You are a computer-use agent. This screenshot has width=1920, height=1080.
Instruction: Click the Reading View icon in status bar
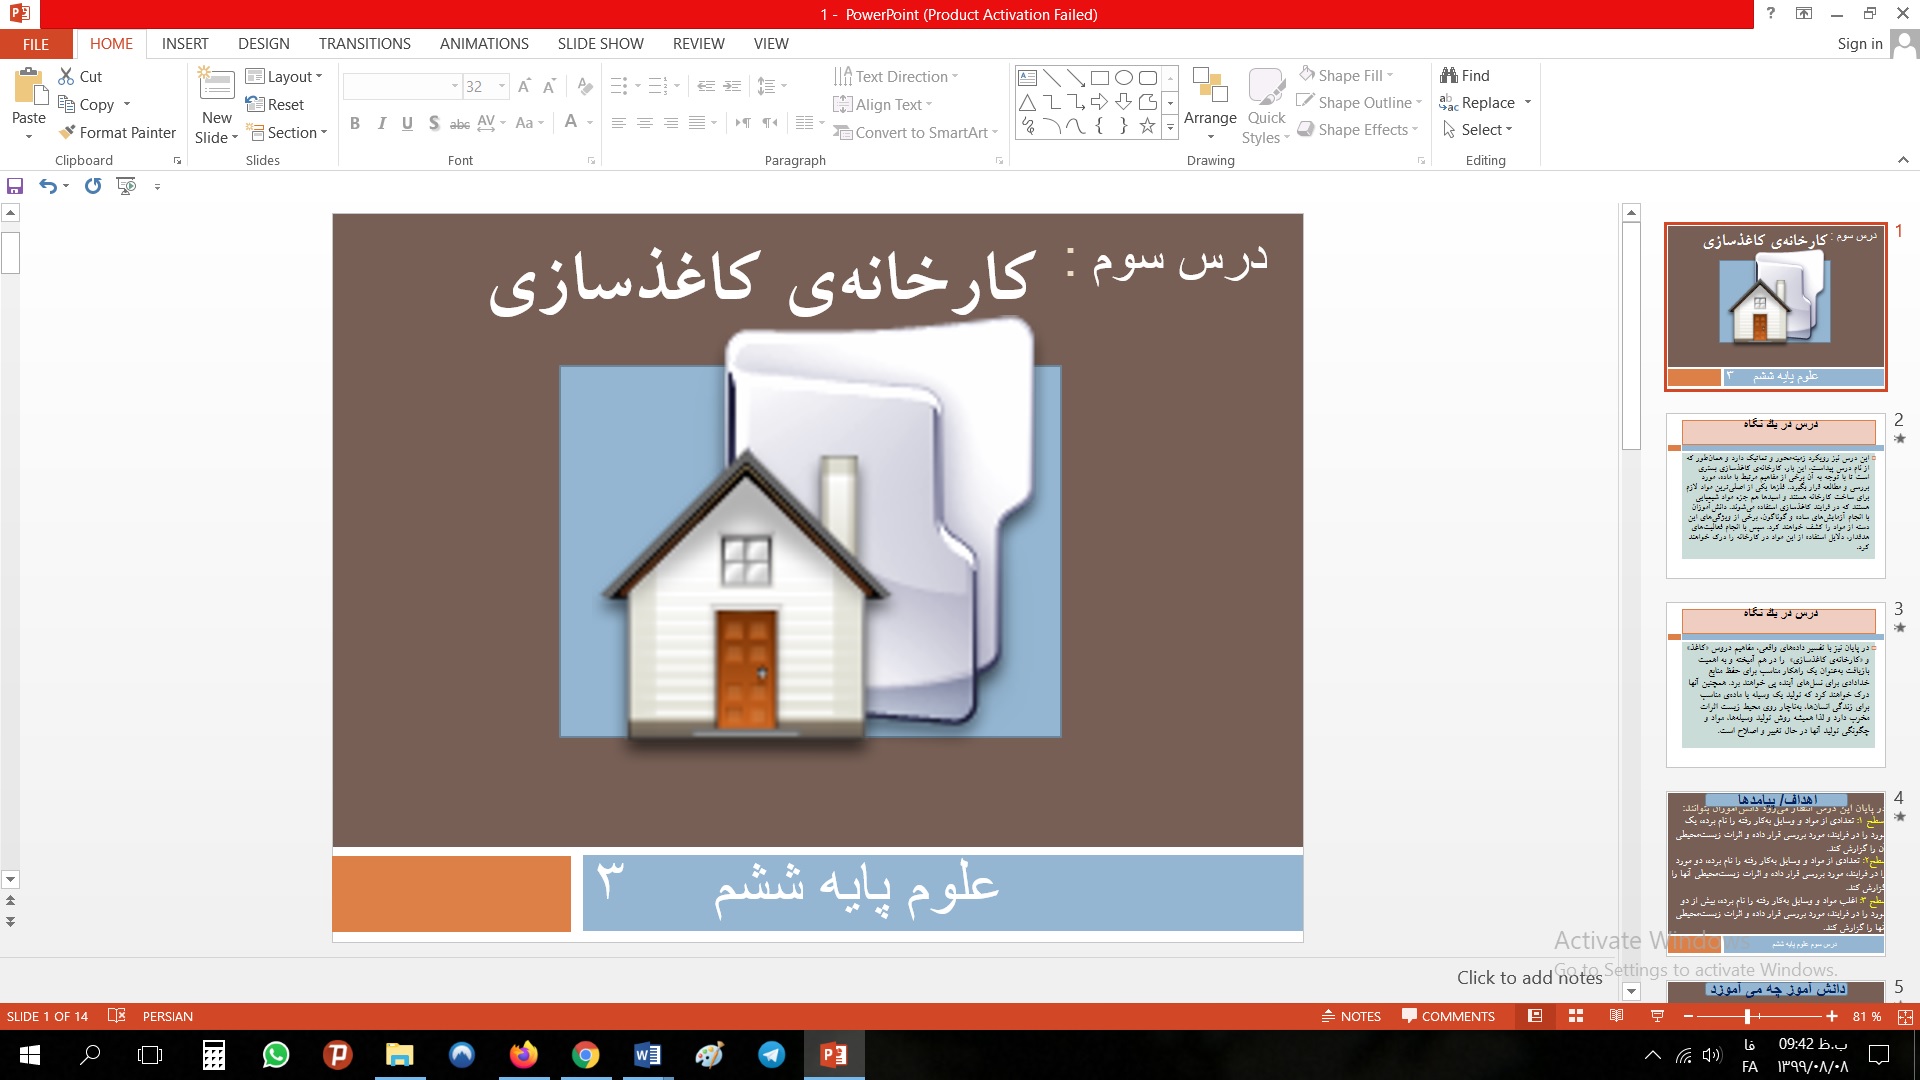pos(1616,1016)
